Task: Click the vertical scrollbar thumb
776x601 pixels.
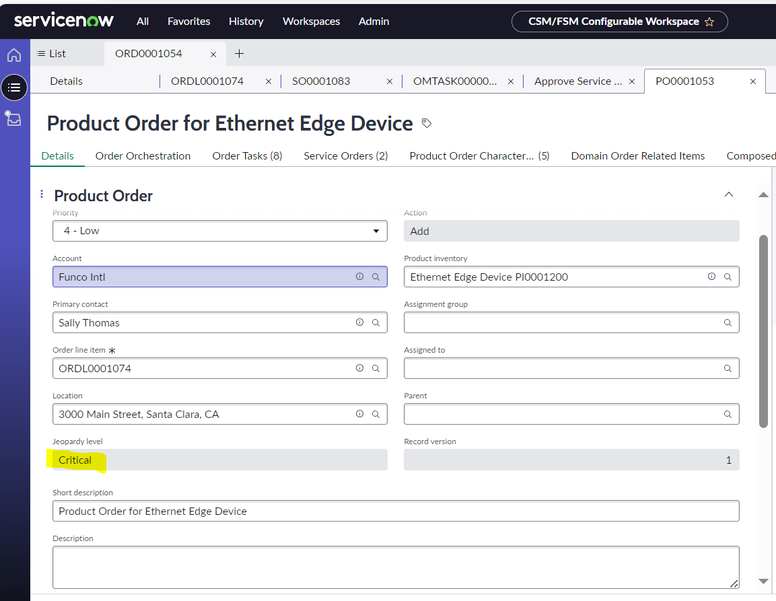Action: (764, 331)
